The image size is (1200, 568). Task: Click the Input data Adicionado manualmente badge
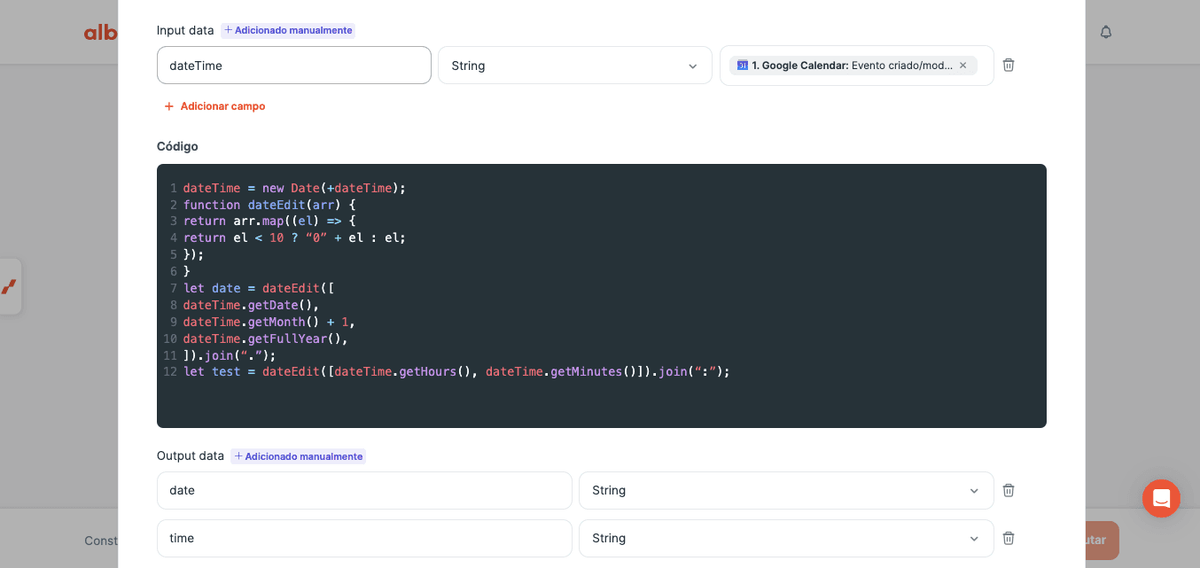pos(288,30)
